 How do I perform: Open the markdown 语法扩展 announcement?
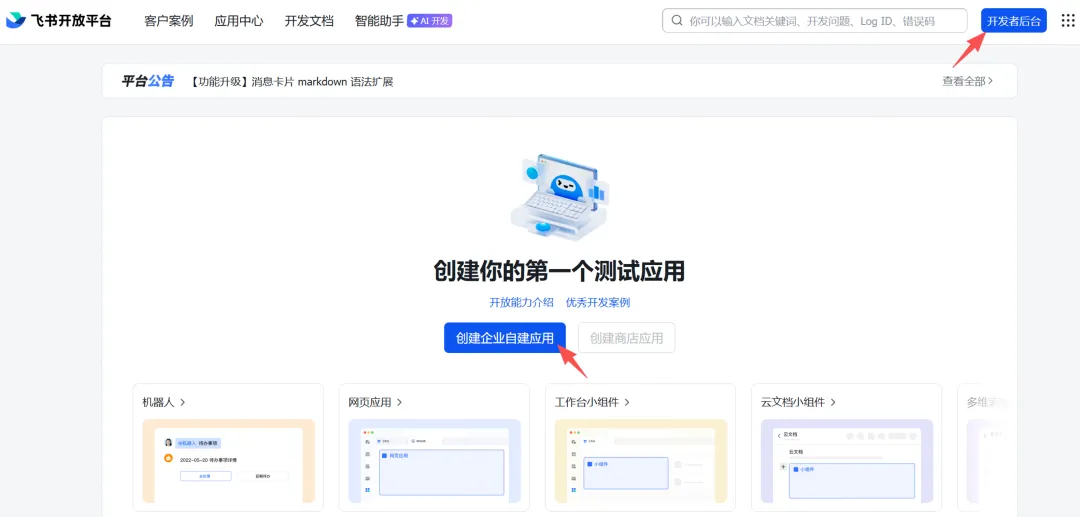coord(291,81)
